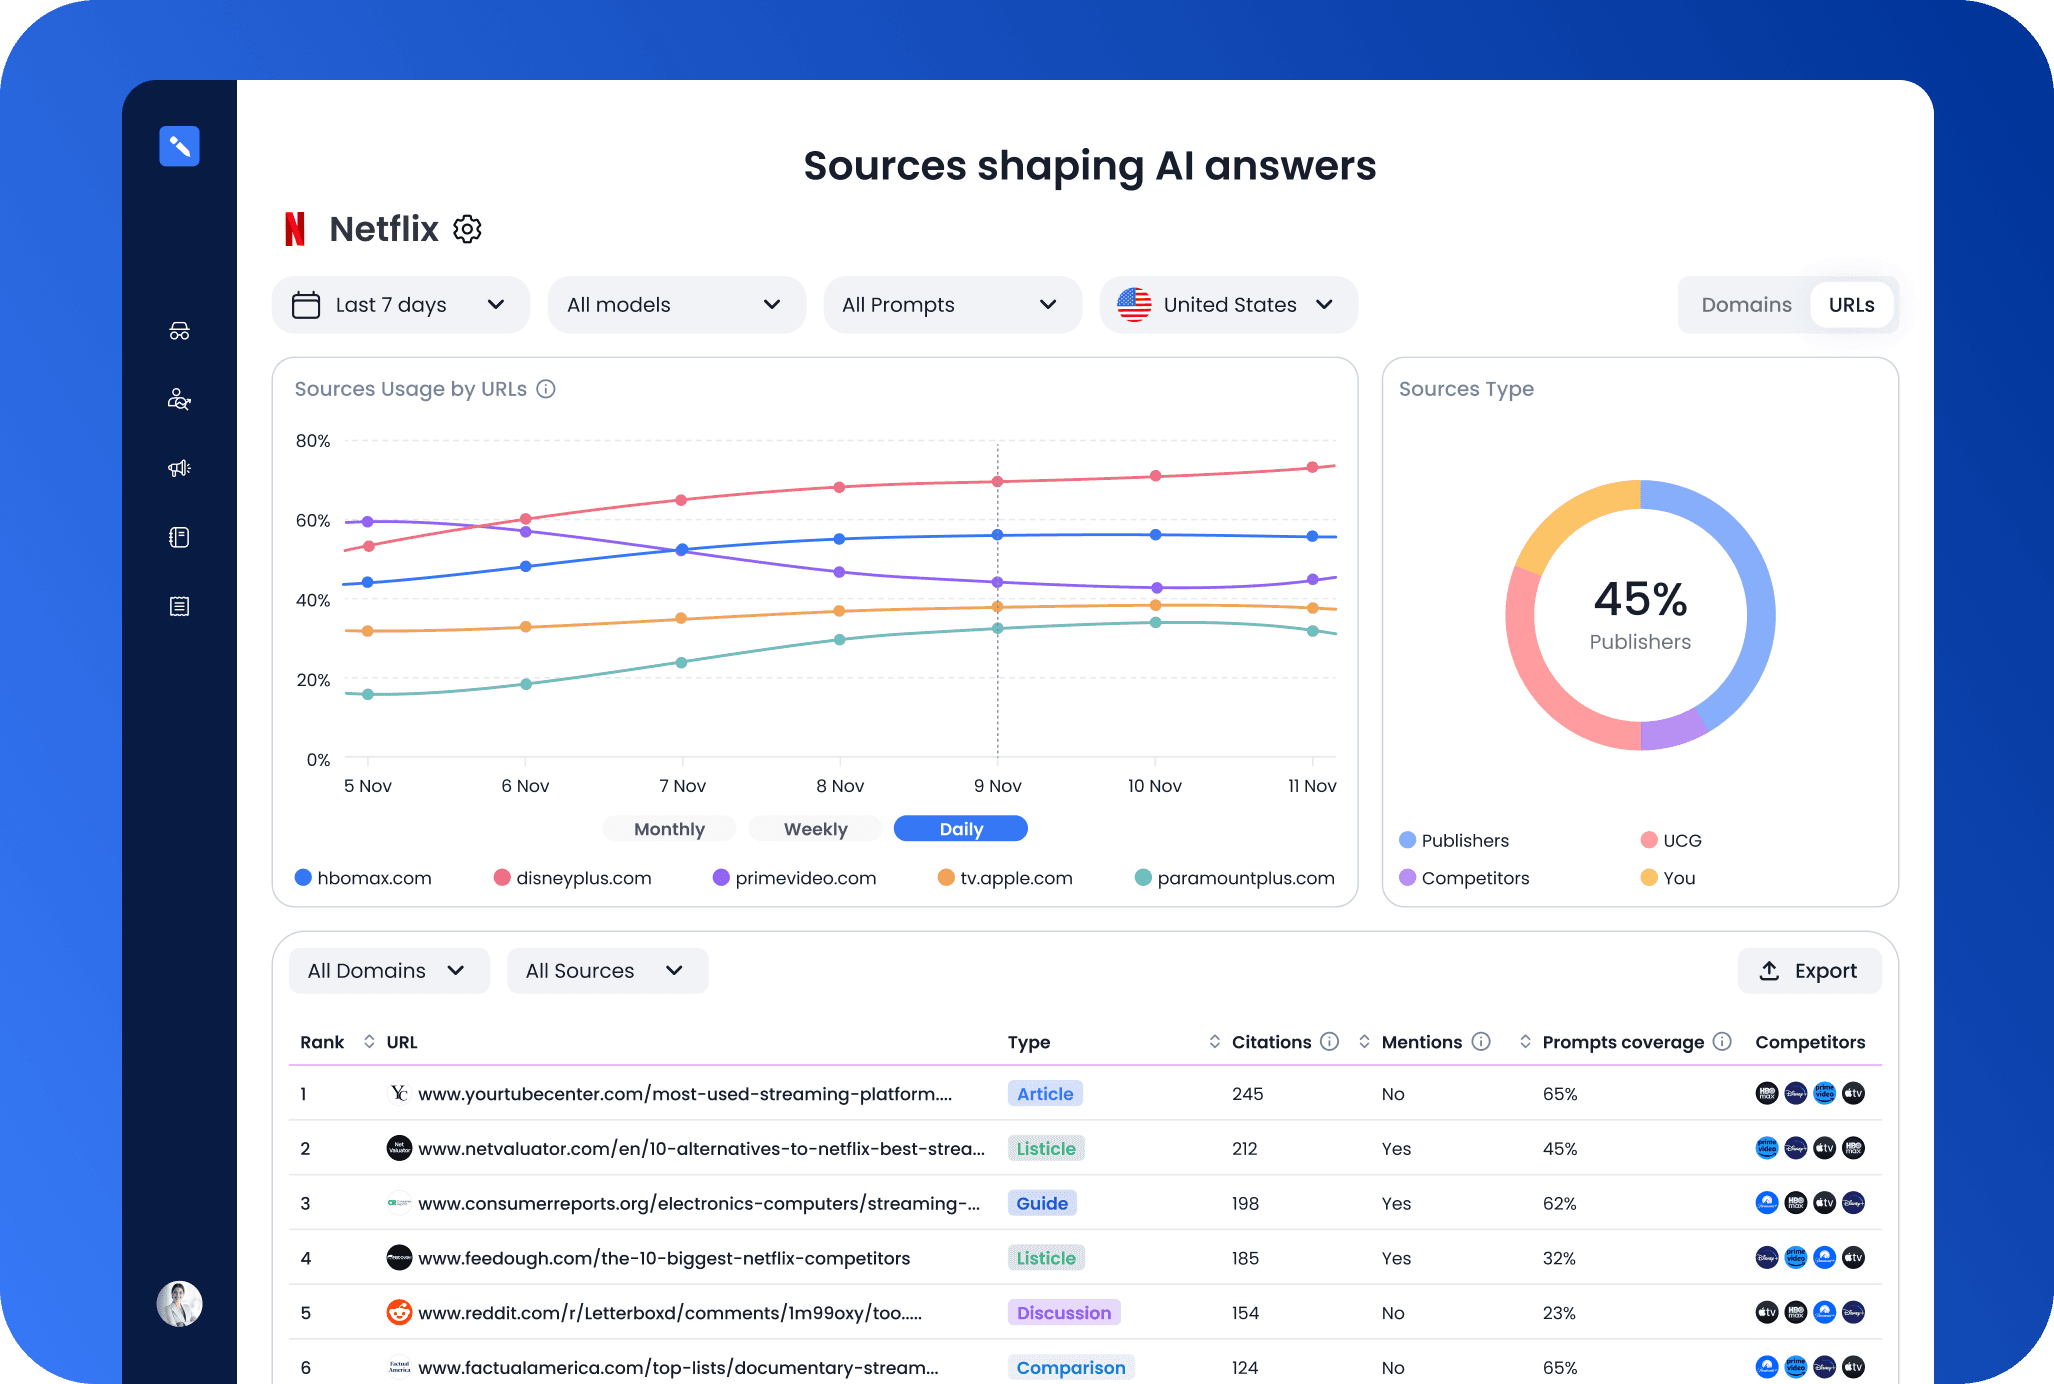Click the info icon beside Prompts coverage column
Image resolution: width=2054 pixels, height=1384 pixels.
[1723, 1042]
